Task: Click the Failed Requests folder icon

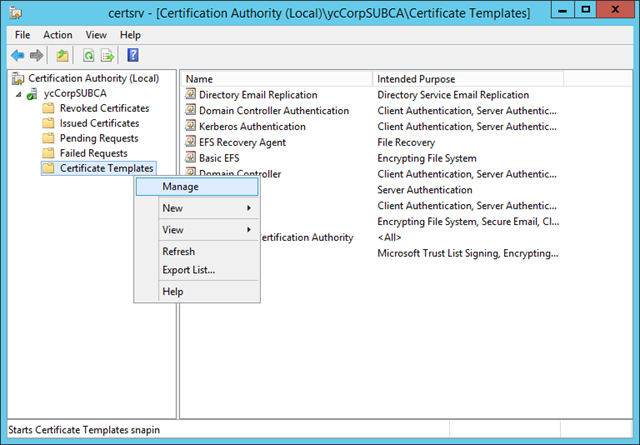Action: coord(48,154)
